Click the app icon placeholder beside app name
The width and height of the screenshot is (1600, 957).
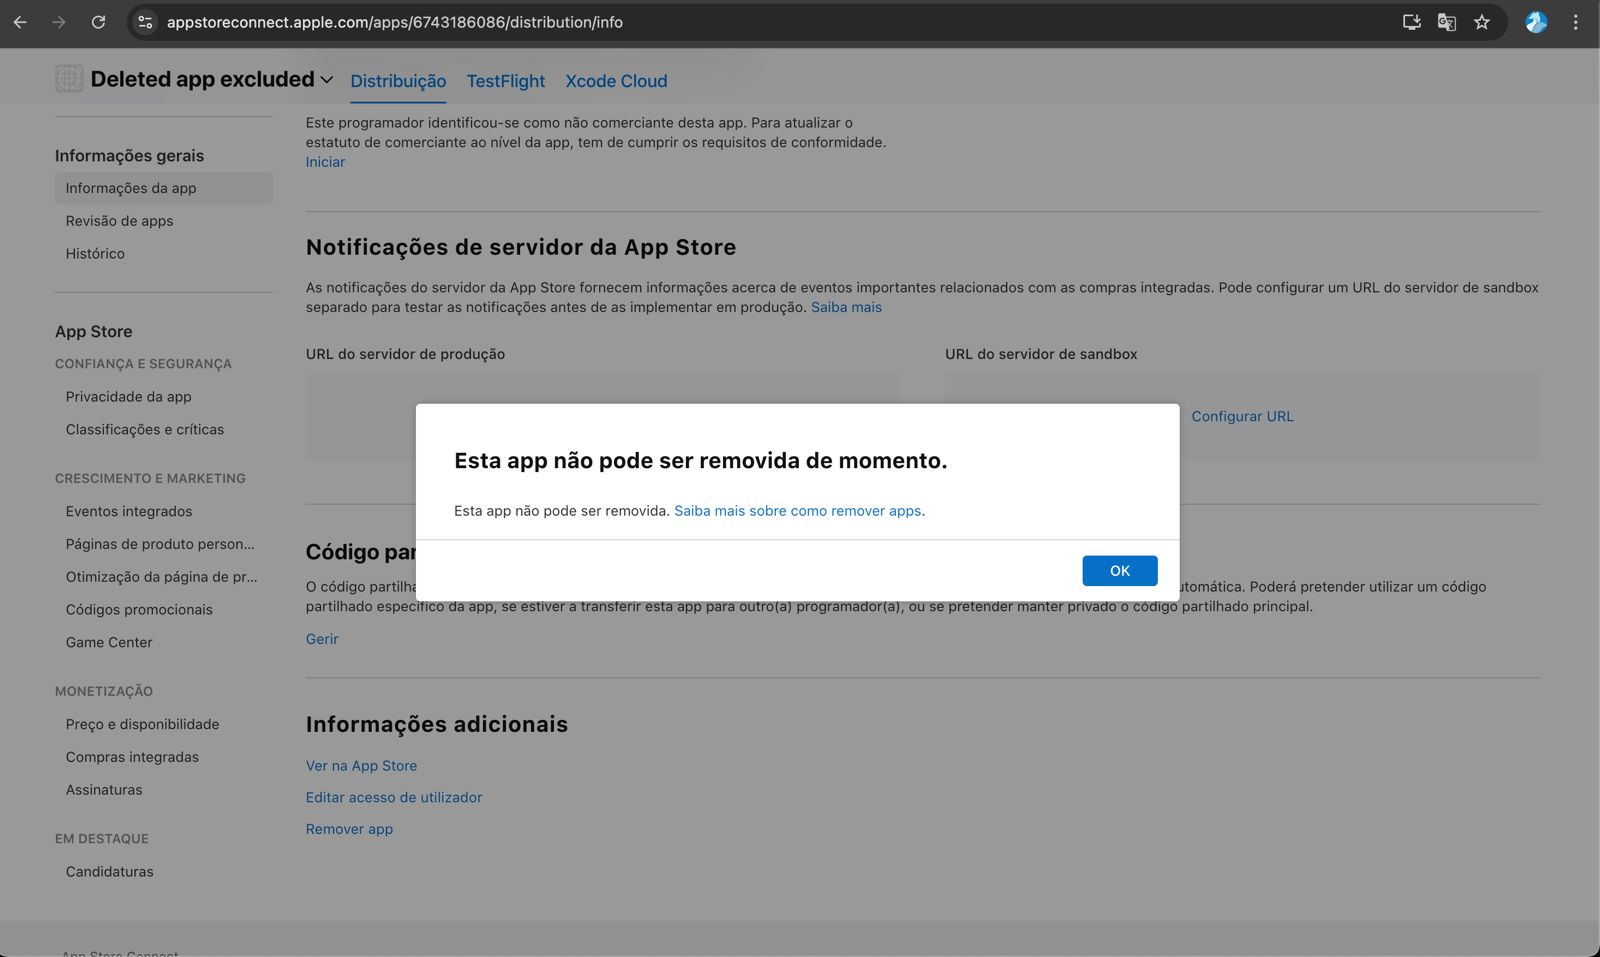tap(69, 79)
